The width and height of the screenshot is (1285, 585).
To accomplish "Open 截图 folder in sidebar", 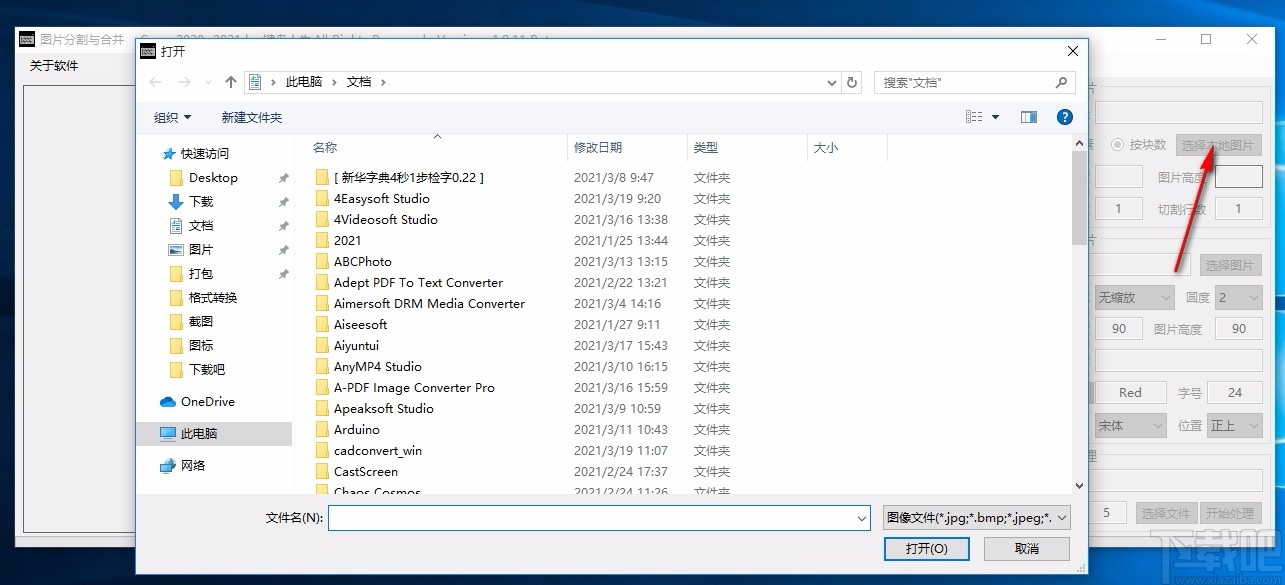I will (201, 321).
